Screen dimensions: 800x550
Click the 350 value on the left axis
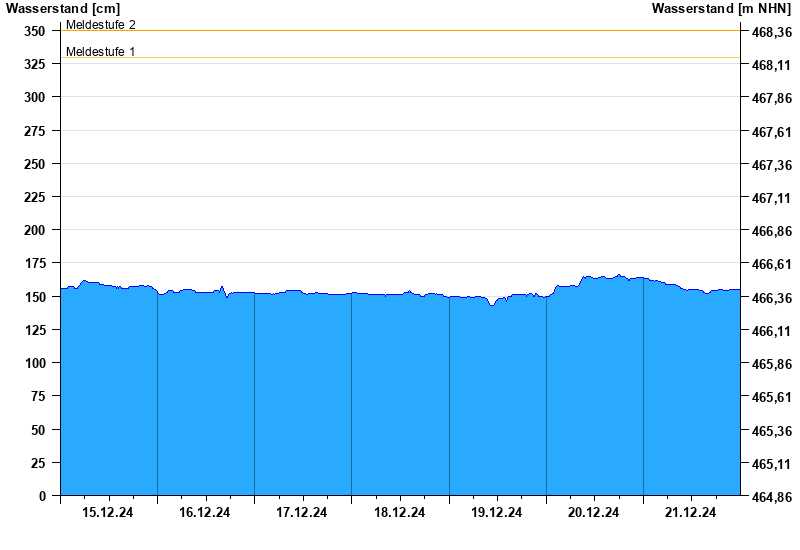point(35,31)
